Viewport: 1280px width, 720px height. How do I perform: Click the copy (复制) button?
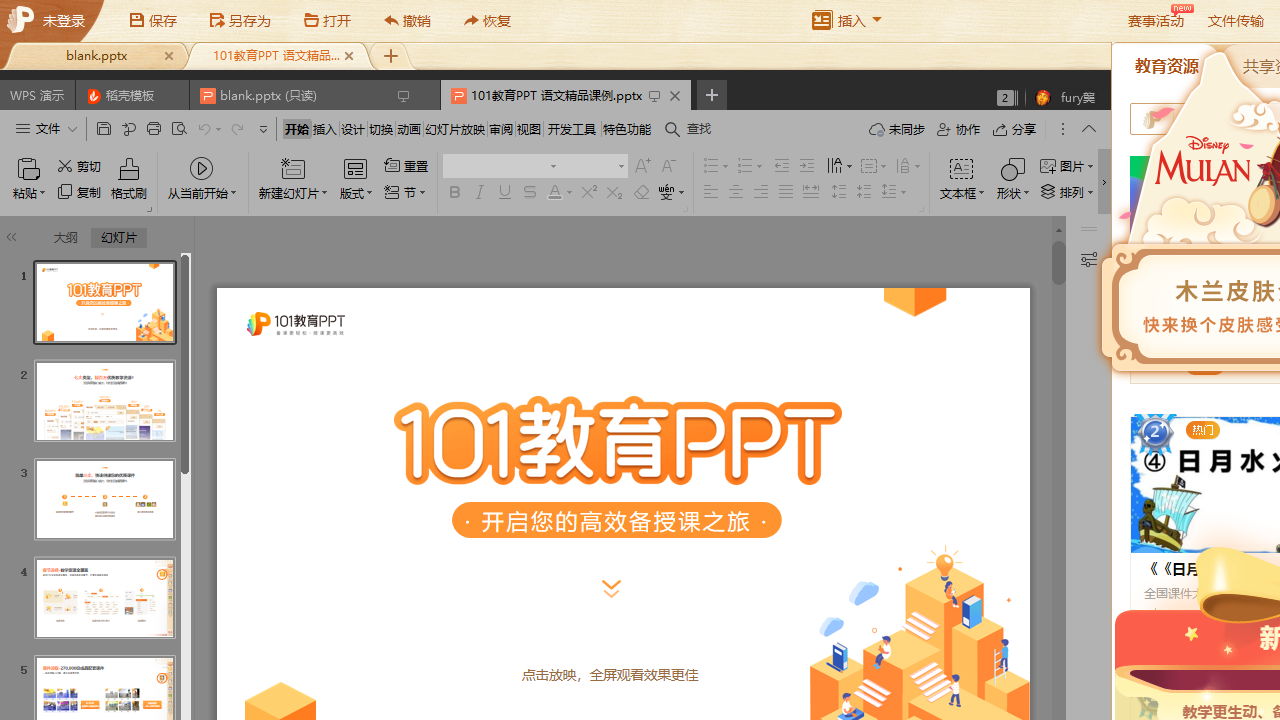[x=79, y=192]
